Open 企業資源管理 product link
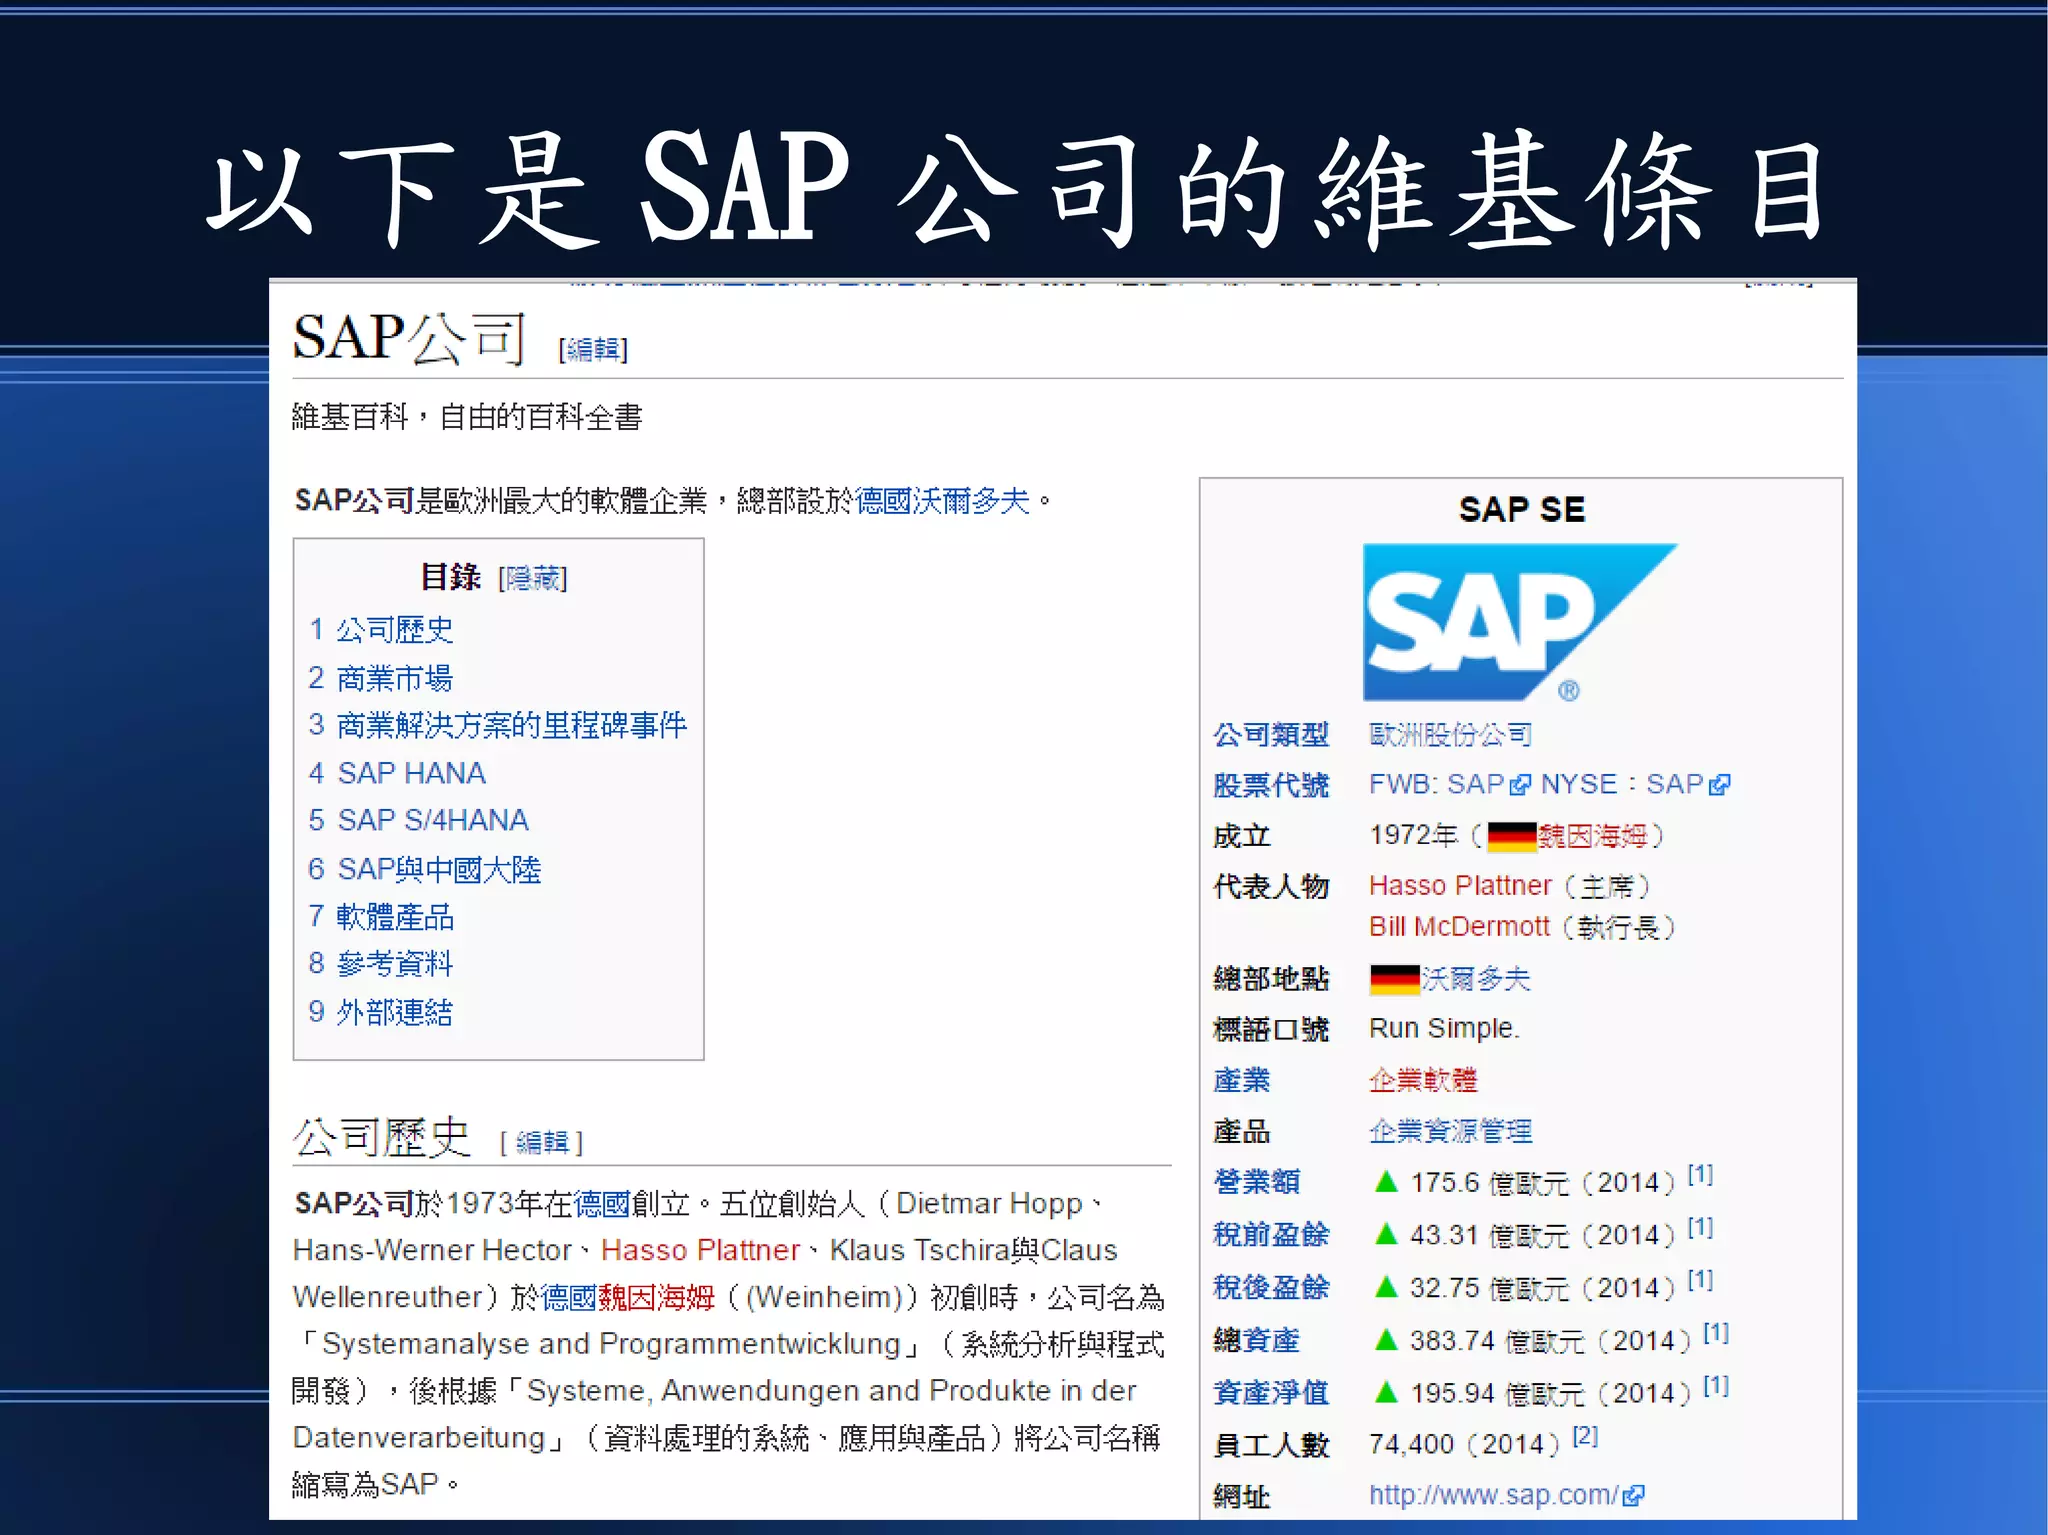Screen dimensions: 2048x1535 click(1450, 1132)
